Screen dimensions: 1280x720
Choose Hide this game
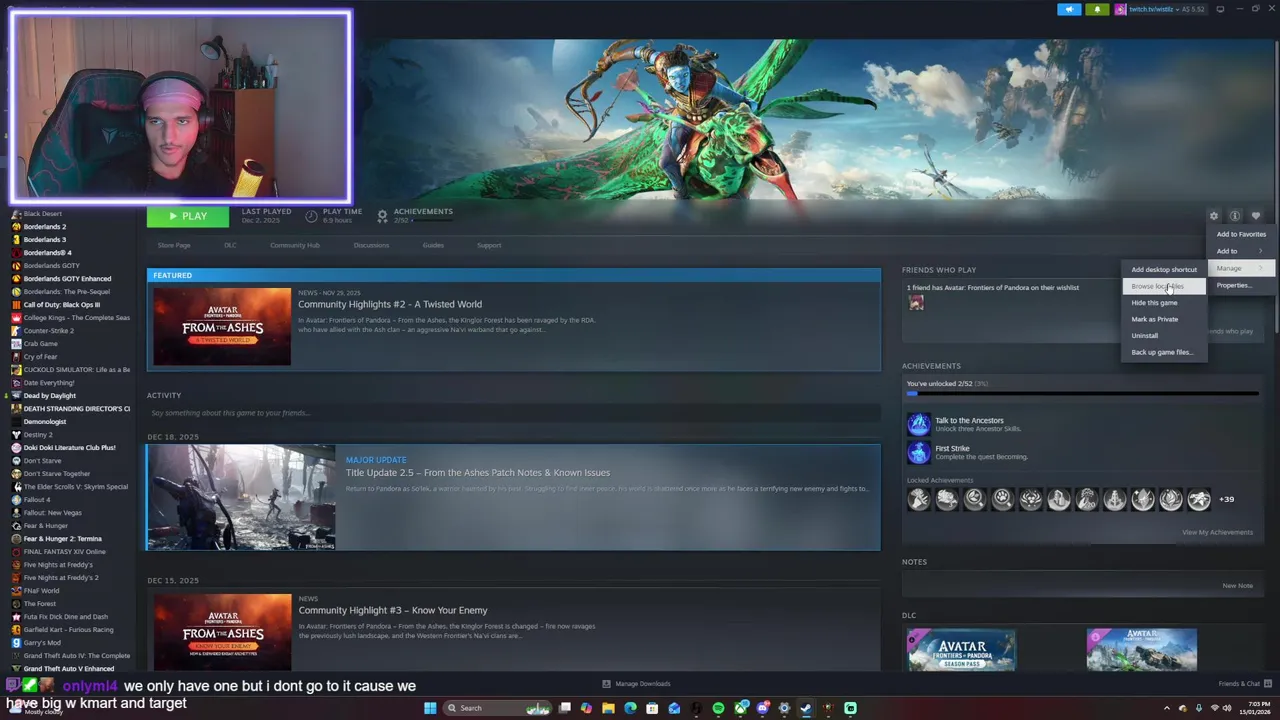tap(1164, 302)
